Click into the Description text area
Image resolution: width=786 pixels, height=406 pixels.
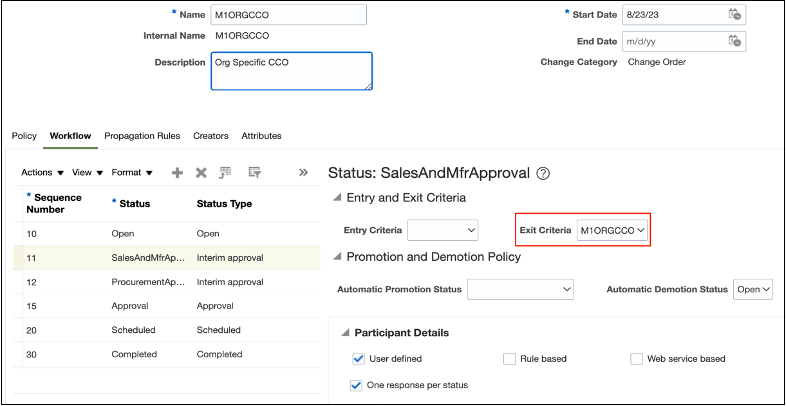[x=291, y=70]
